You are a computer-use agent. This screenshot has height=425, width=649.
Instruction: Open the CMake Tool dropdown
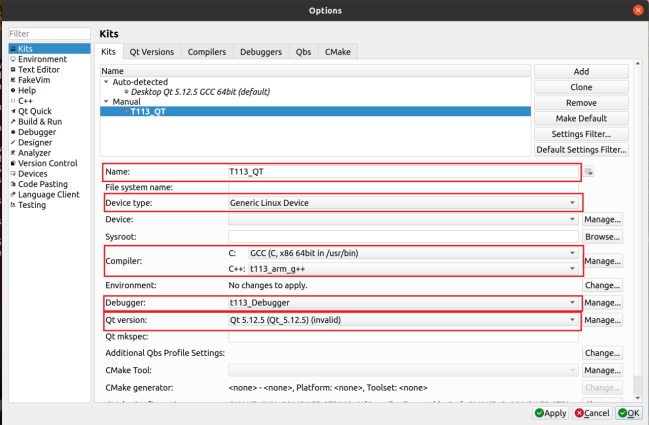403,370
